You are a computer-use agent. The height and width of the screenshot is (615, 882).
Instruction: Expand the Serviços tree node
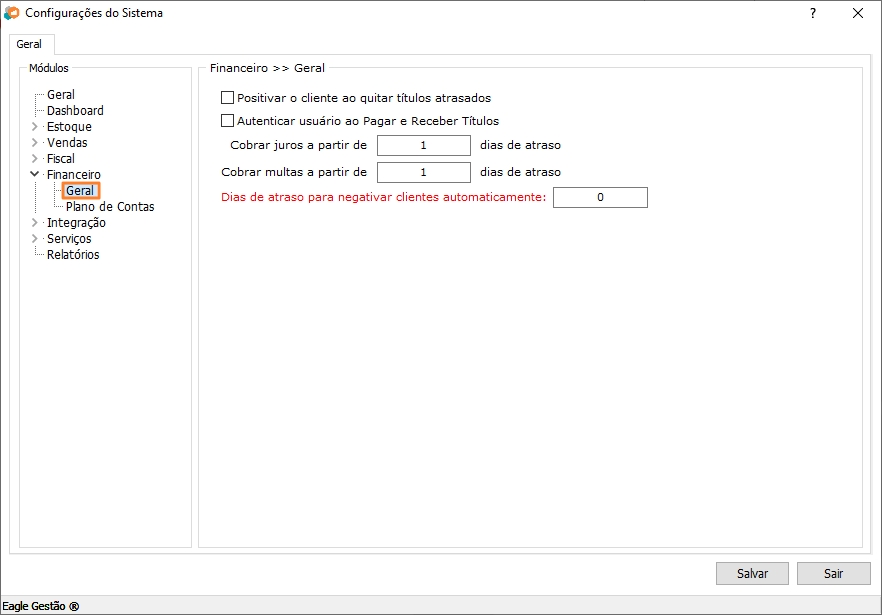click(x=35, y=239)
